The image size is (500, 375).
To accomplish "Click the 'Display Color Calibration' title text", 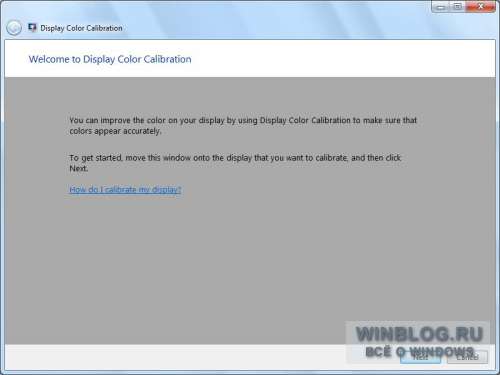I will coord(81,28).
